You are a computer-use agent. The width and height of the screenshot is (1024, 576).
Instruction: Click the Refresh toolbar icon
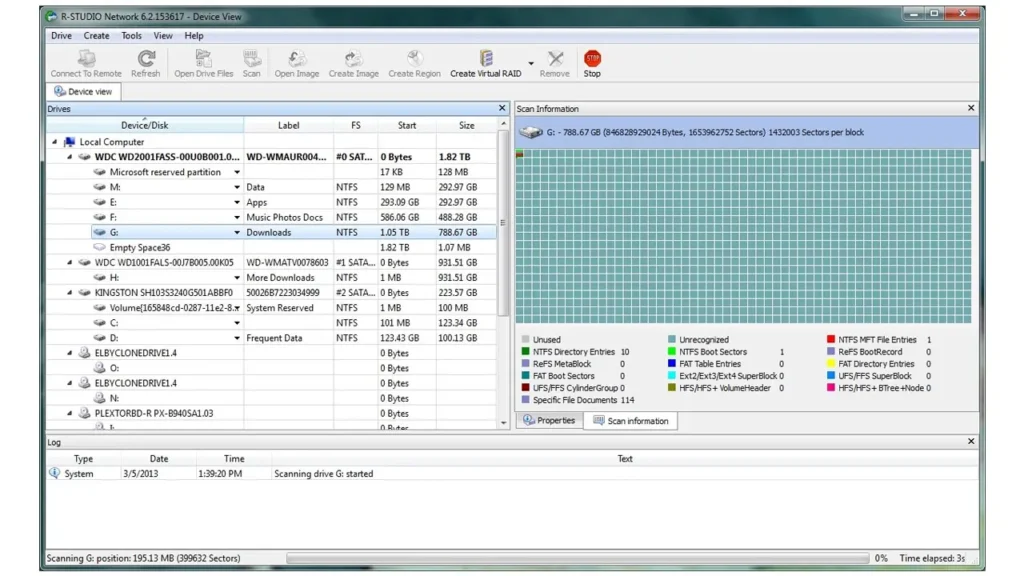[x=146, y=60]
